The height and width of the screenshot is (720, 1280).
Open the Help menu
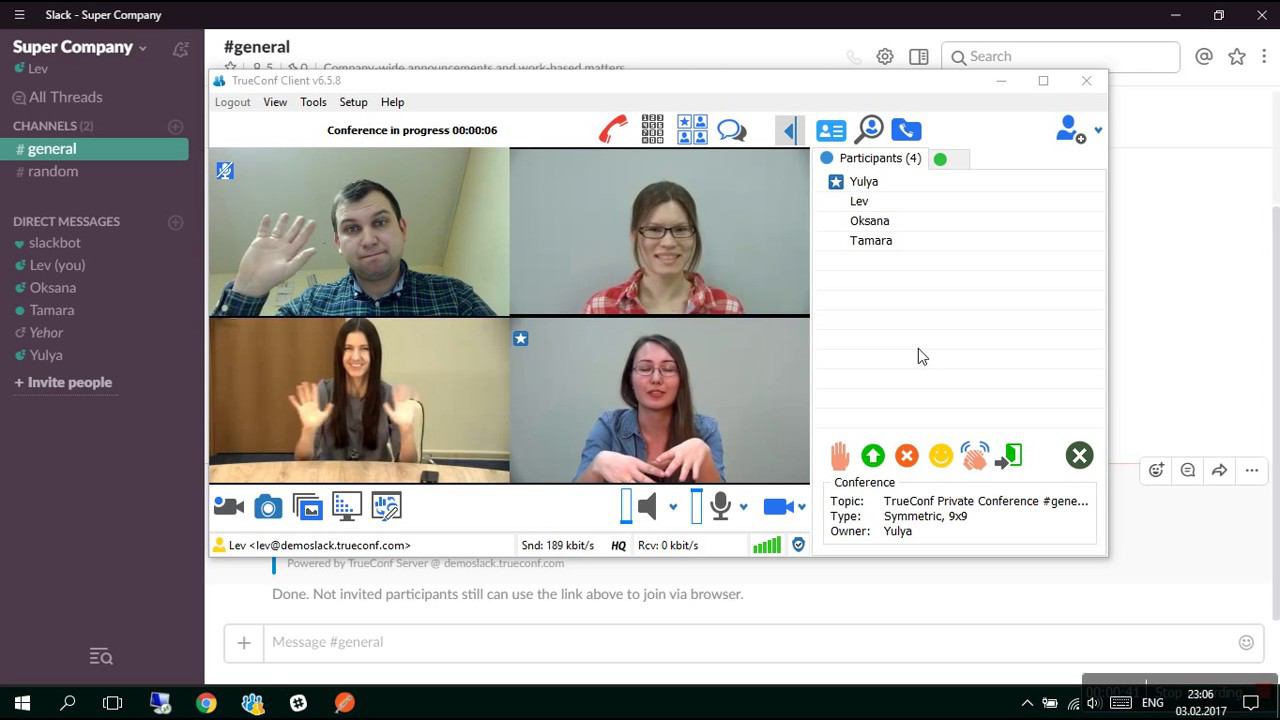(x=392, y=102)
